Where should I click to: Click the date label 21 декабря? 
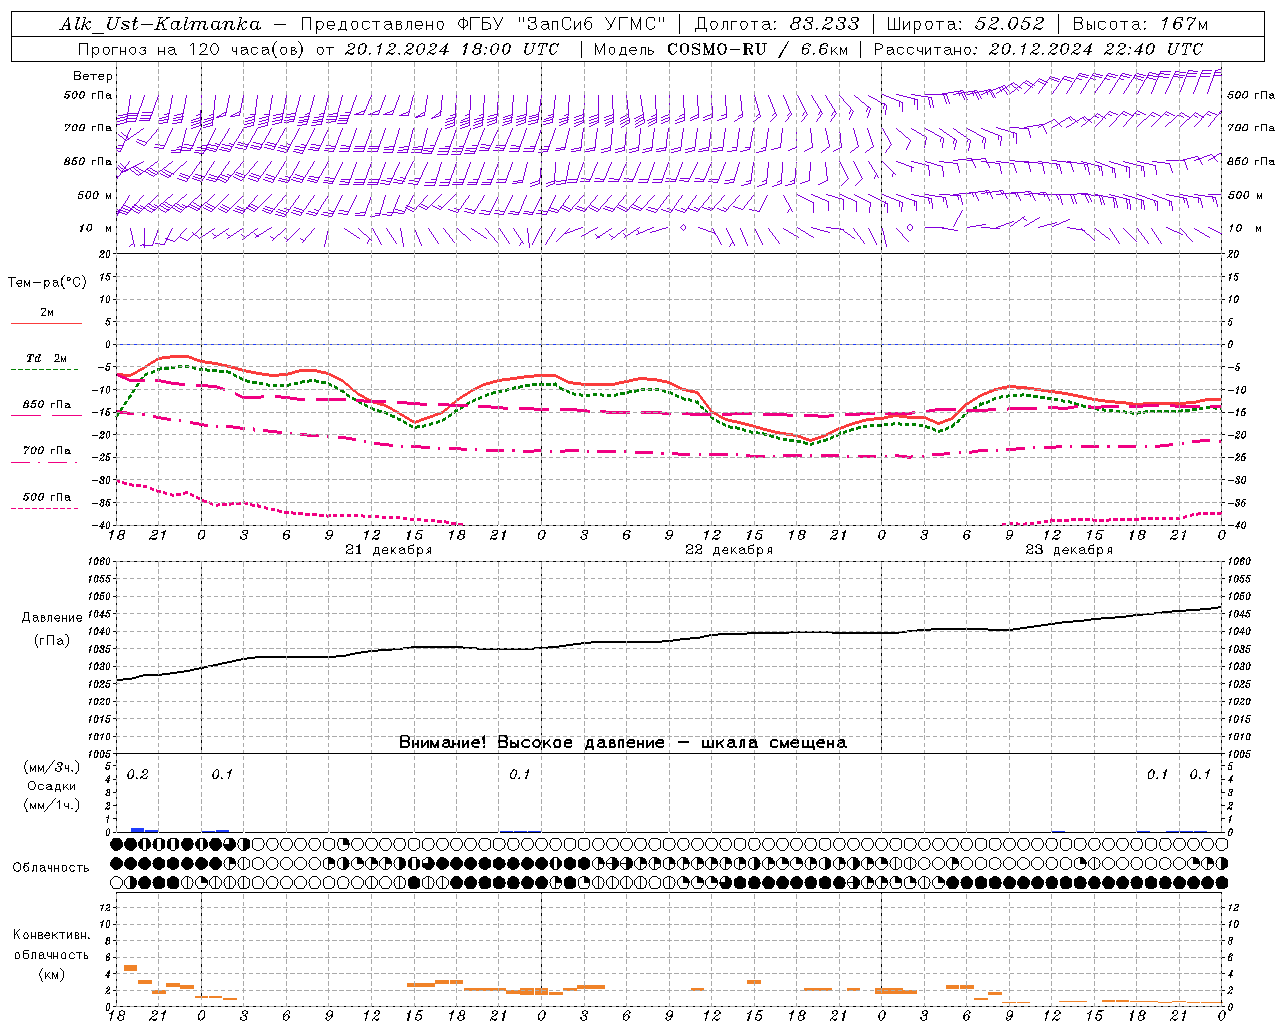[388, 550]
